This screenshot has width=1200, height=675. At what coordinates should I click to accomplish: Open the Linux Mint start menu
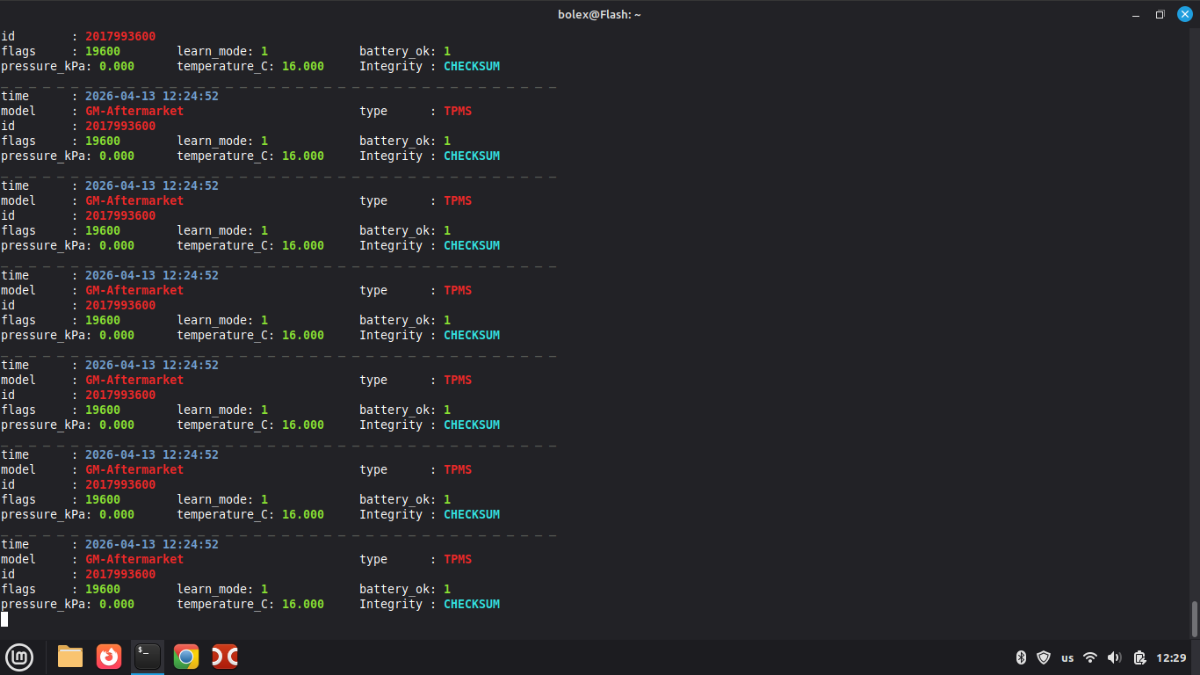(20, 657)
